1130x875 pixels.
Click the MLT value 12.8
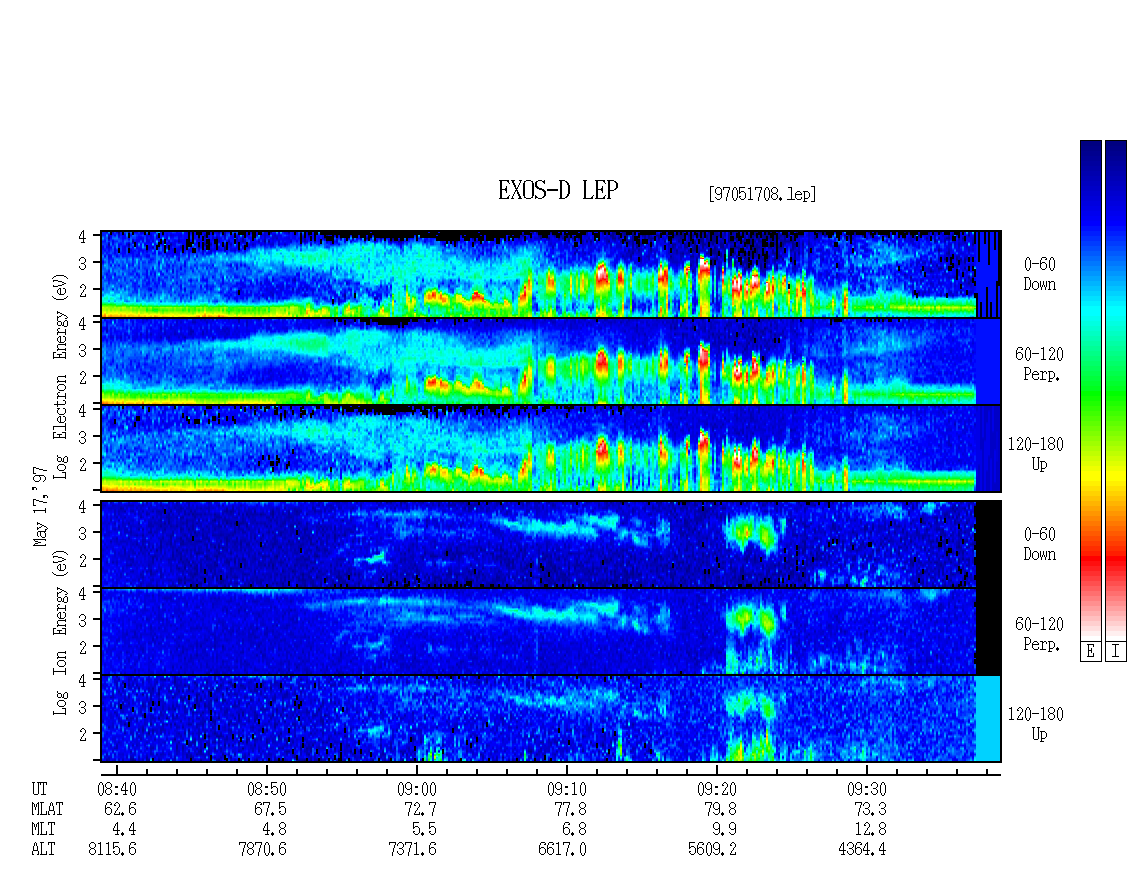(x=870, y=830)
